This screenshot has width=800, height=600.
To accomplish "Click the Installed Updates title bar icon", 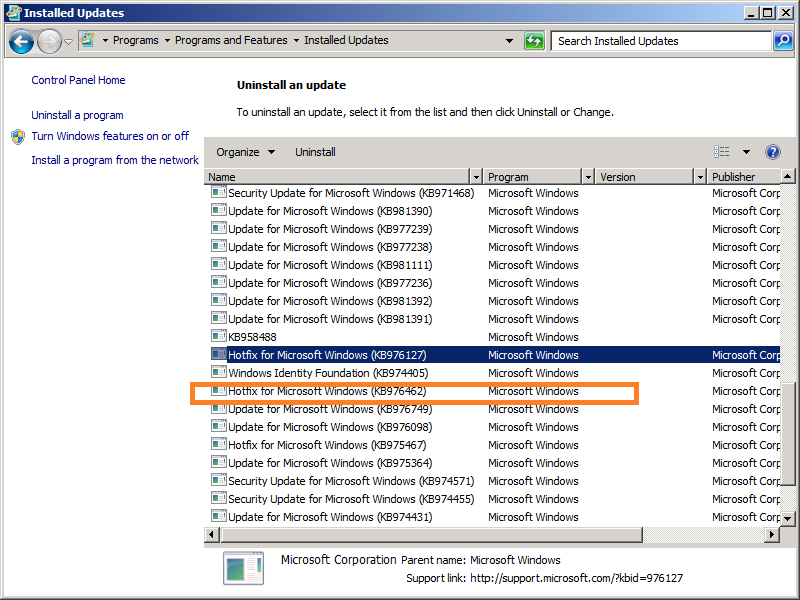I will (13, 12).
